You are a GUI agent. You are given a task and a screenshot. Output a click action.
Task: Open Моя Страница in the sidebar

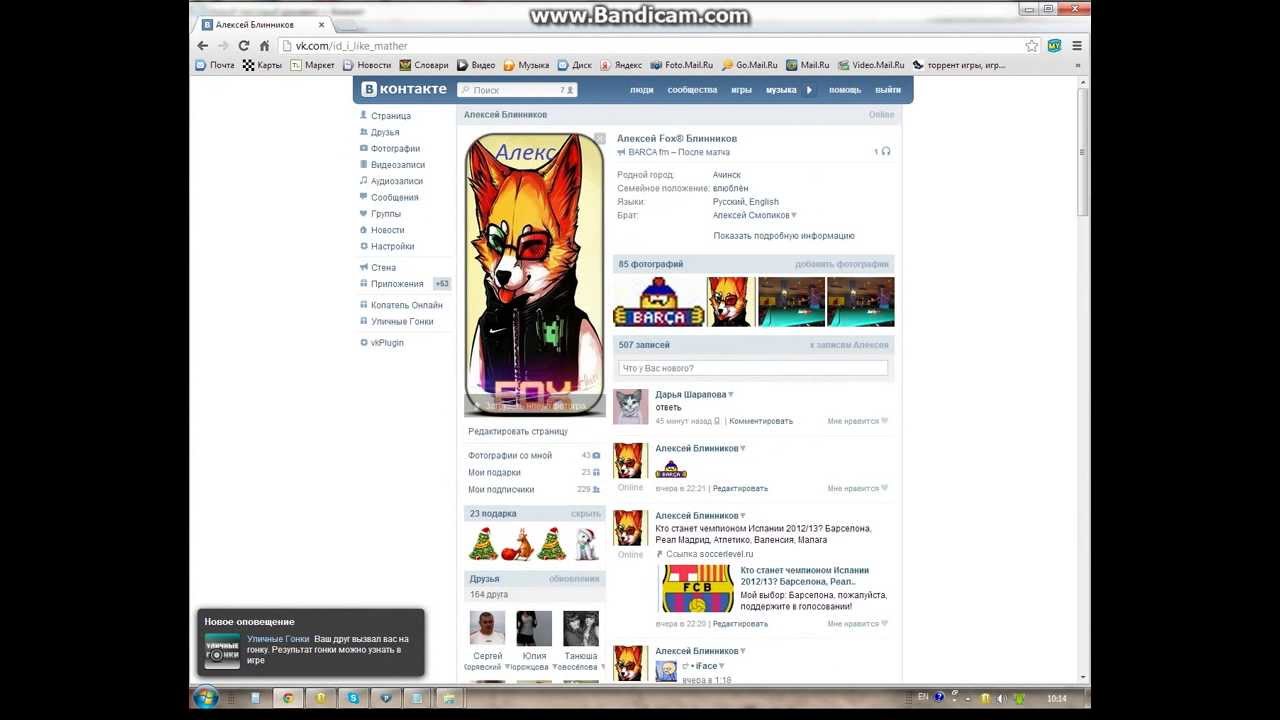[391, 116]
